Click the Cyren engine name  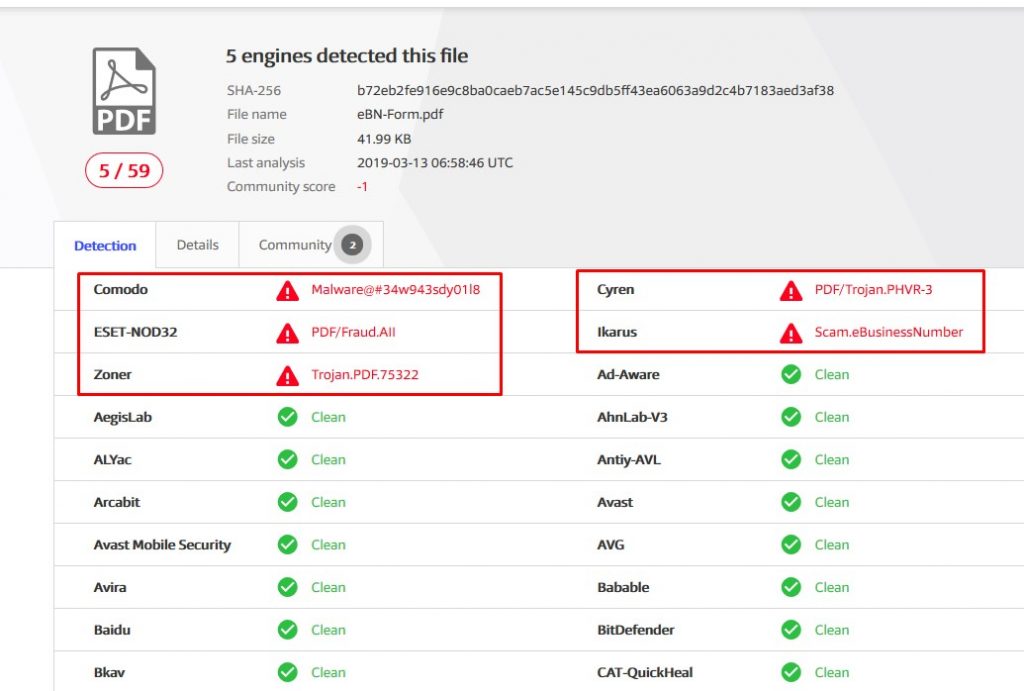click(615, 289)
